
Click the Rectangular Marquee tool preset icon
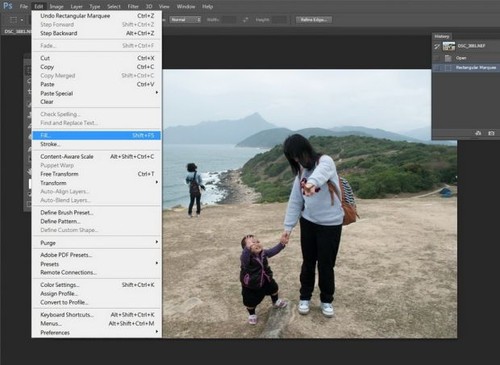pyautogui.click(x=13, y=20)
